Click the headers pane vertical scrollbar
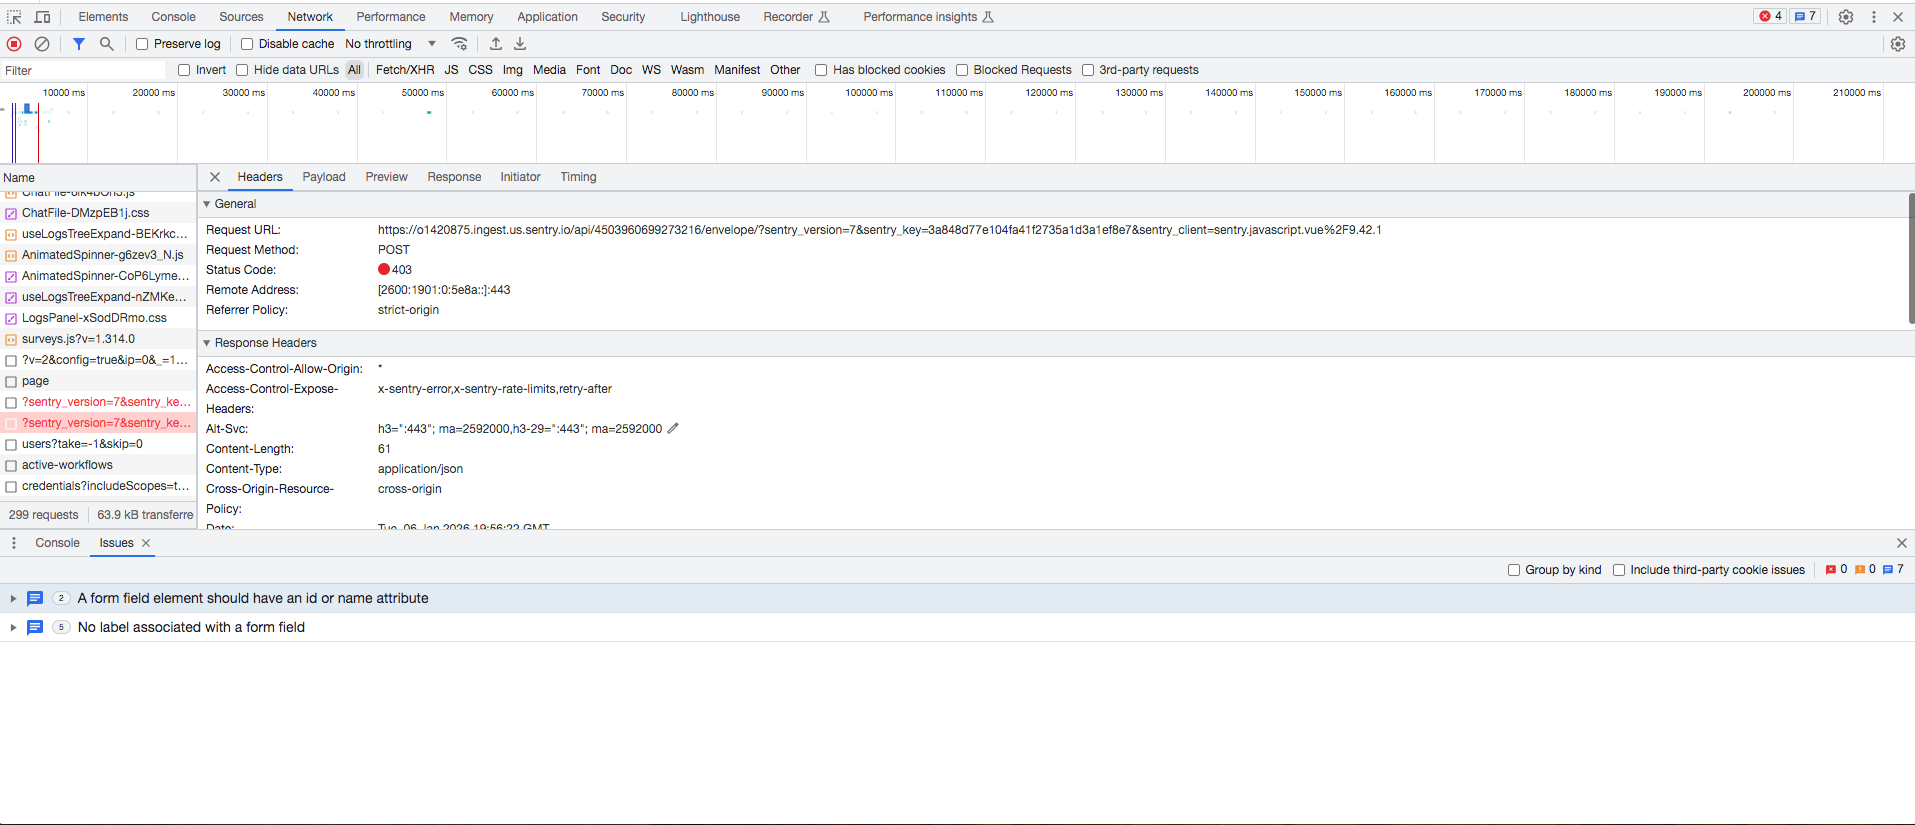The image size is (1915, 825). (1911, 259)
